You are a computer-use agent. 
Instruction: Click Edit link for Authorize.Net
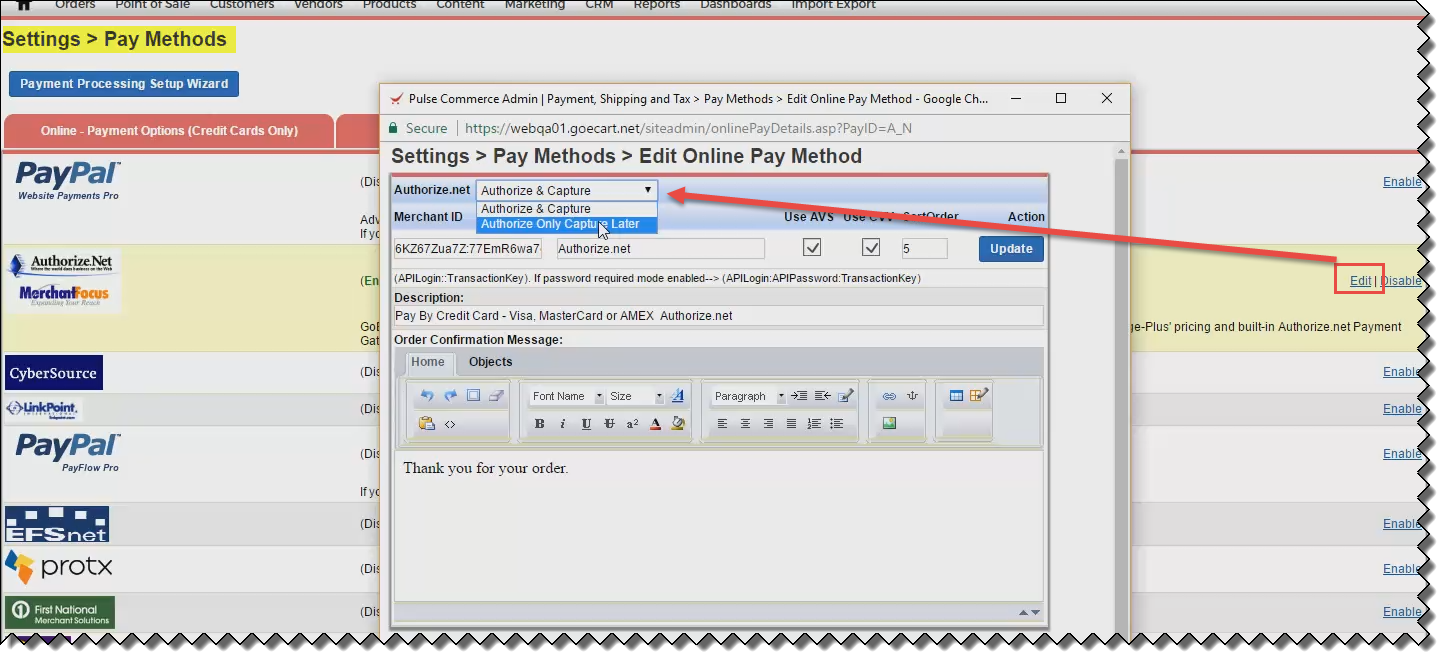pyautogui.click(x=1360, y=281)
